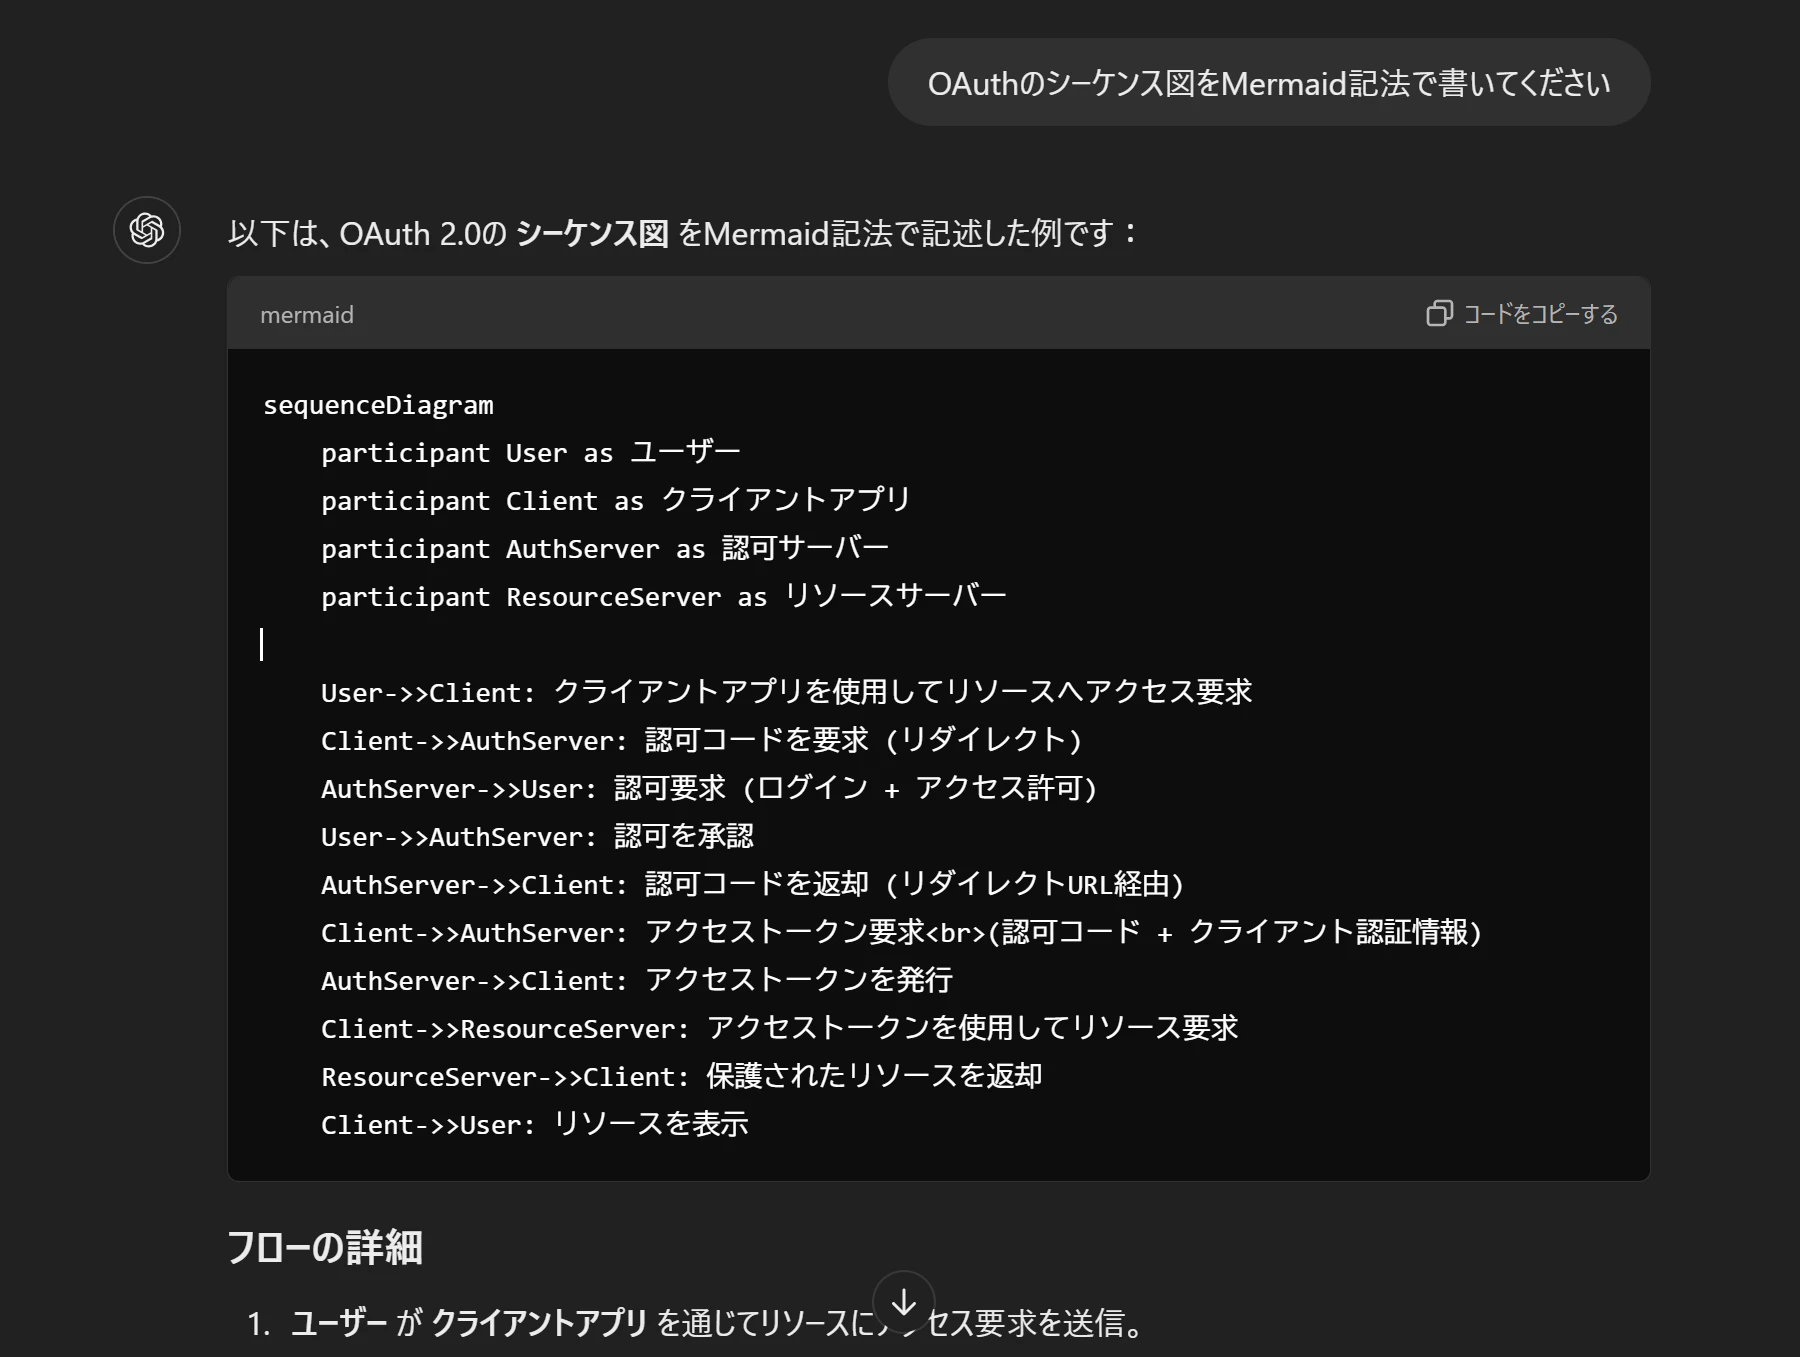The height and width of the screenshot is (1357, 1800).
Task: Click the コードをコピーする button label
Action: pos(1540,314)
